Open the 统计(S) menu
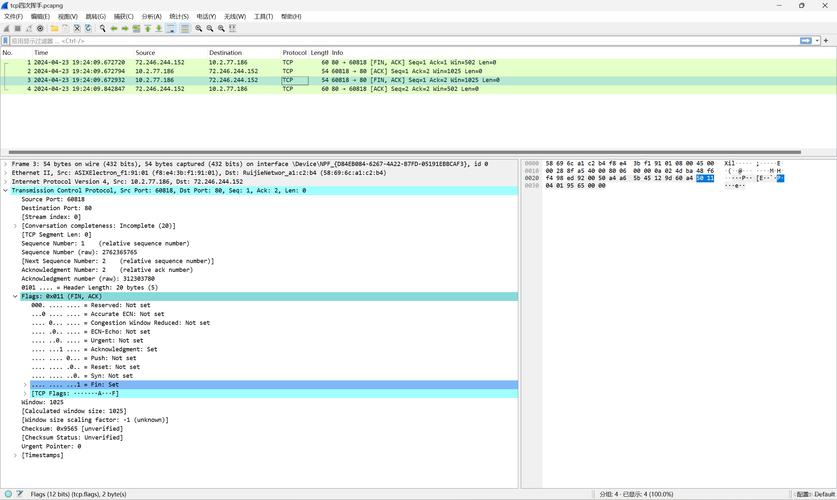 [179, 17]
